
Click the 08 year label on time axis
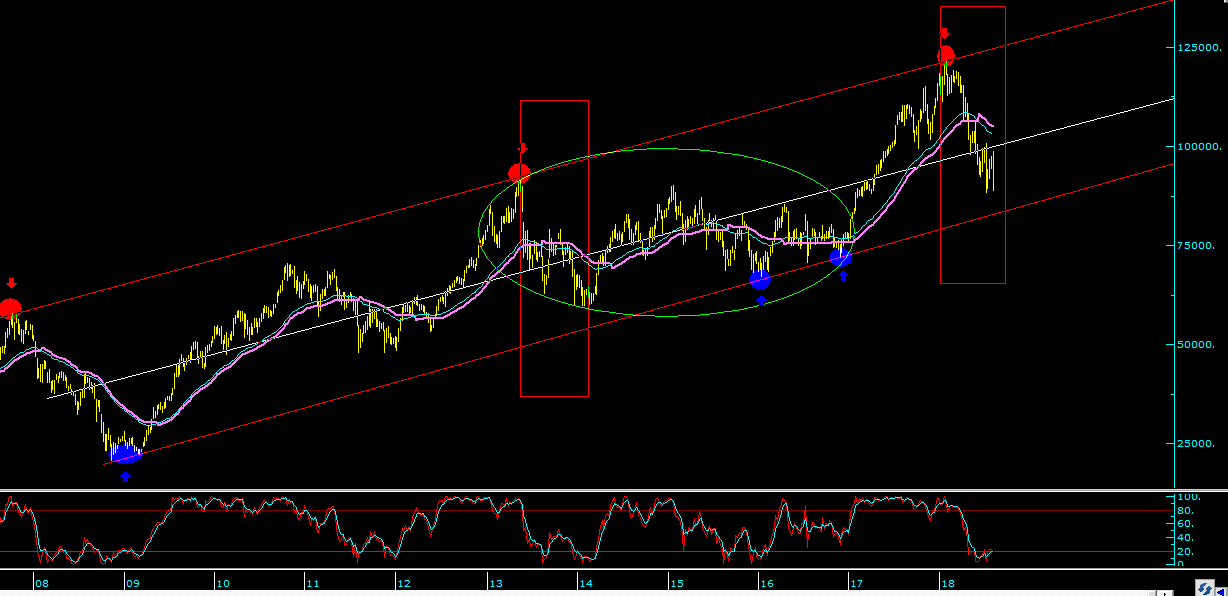point(41,583)
